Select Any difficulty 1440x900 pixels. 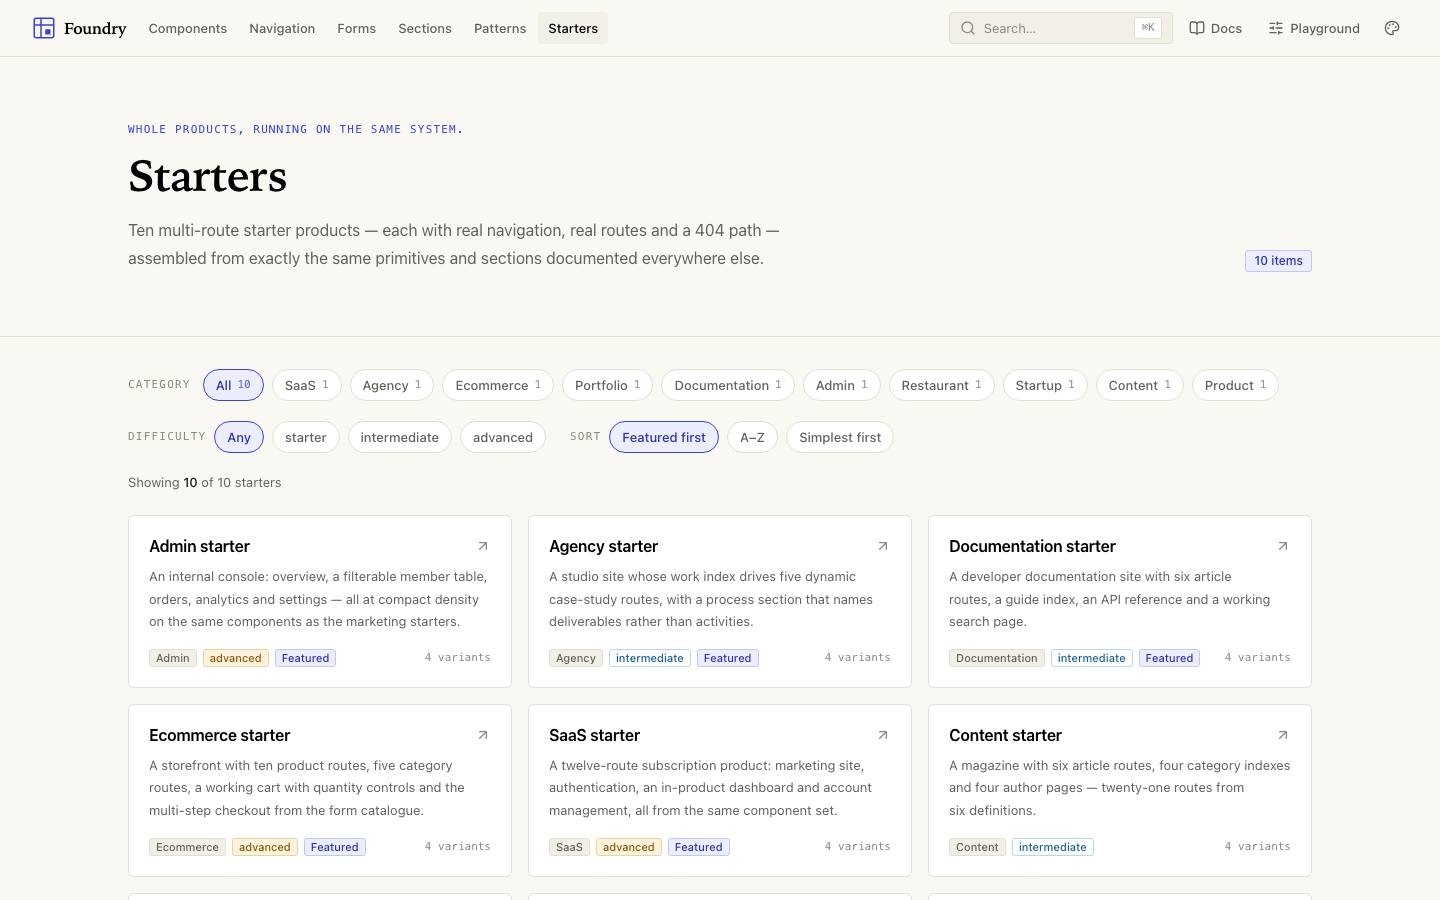[239, 437]
